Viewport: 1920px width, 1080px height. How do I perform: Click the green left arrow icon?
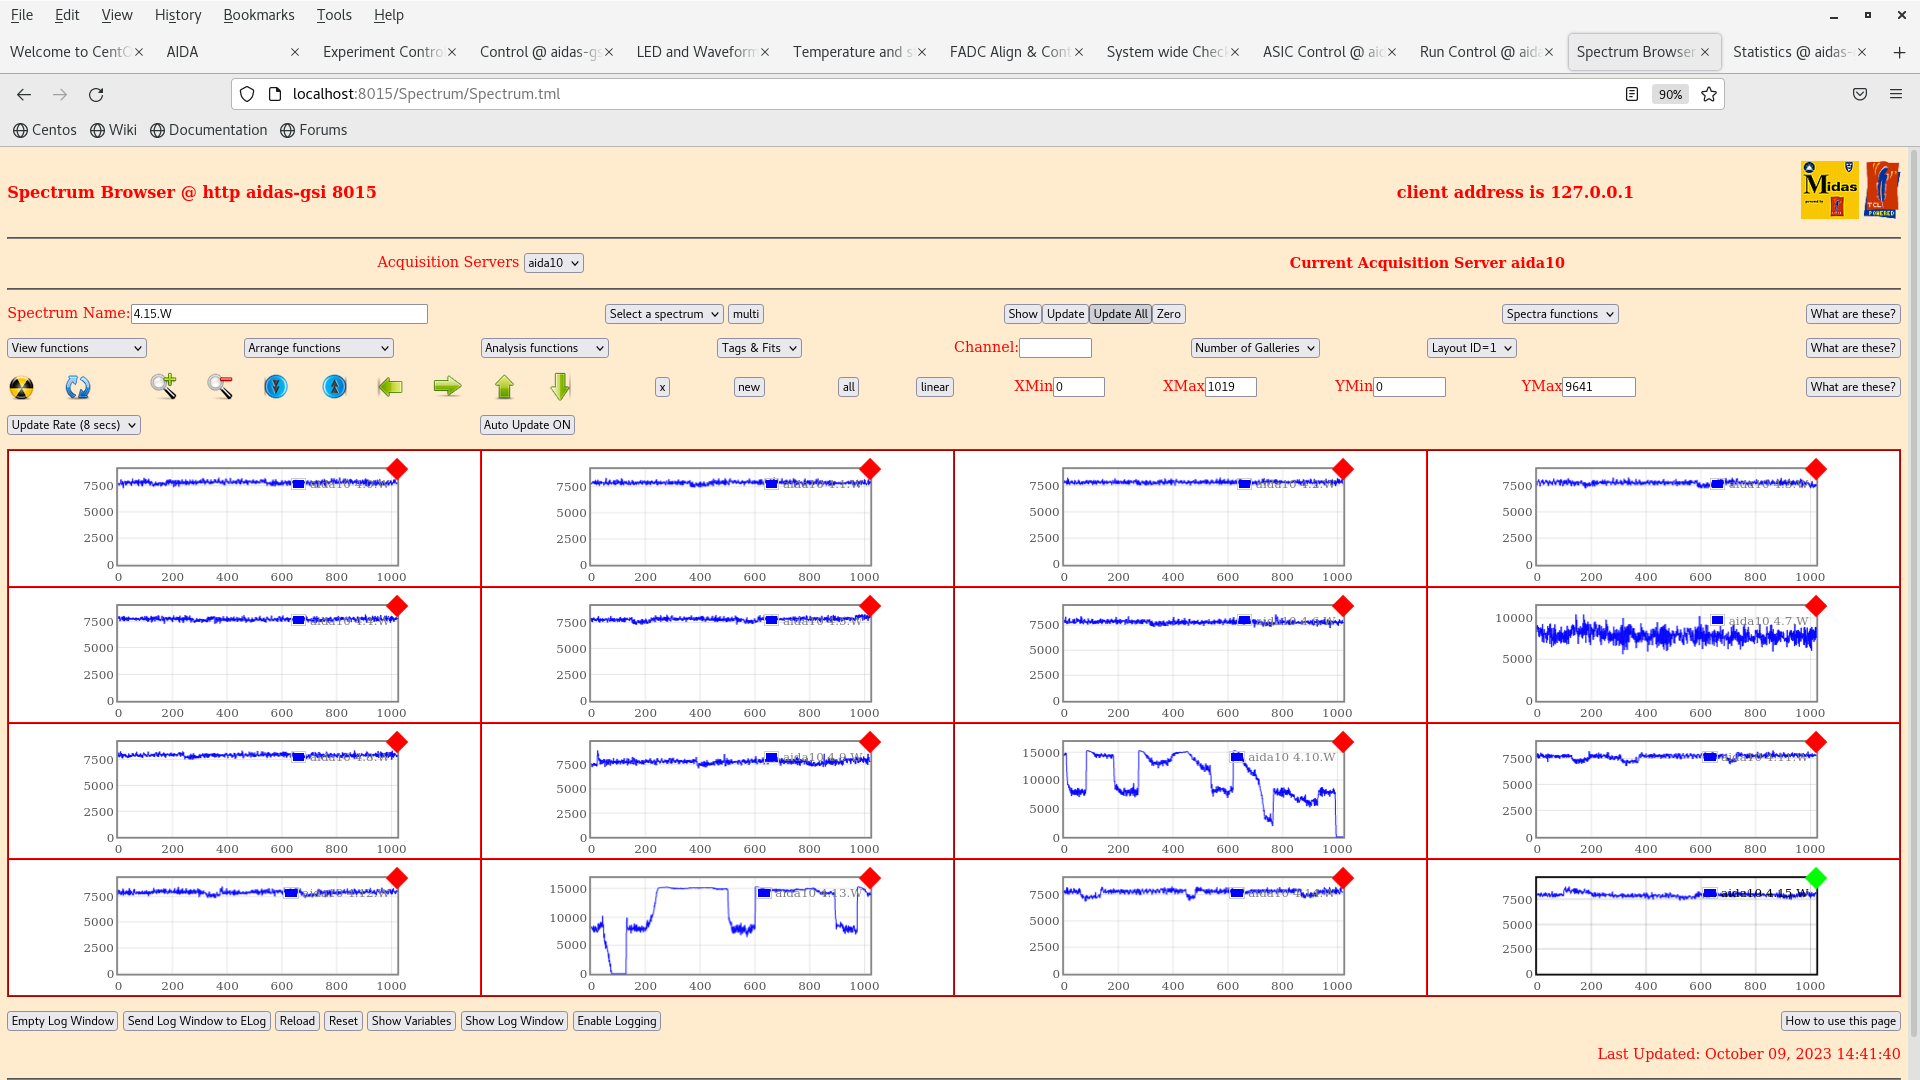(x=390, y=386)
